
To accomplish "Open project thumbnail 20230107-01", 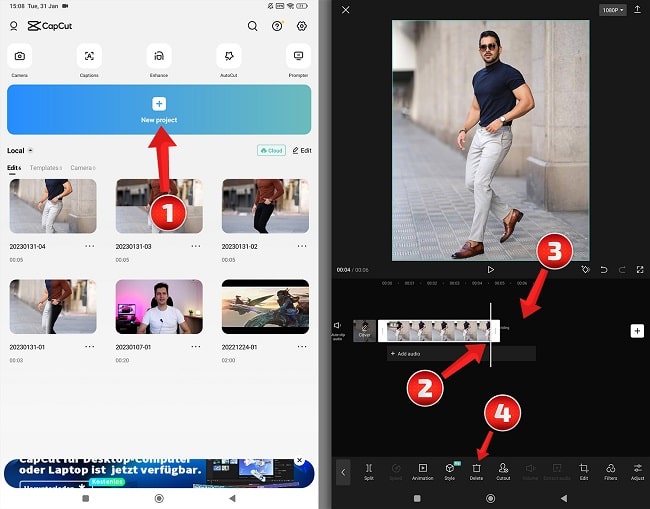I will click(x=159, y=307).
